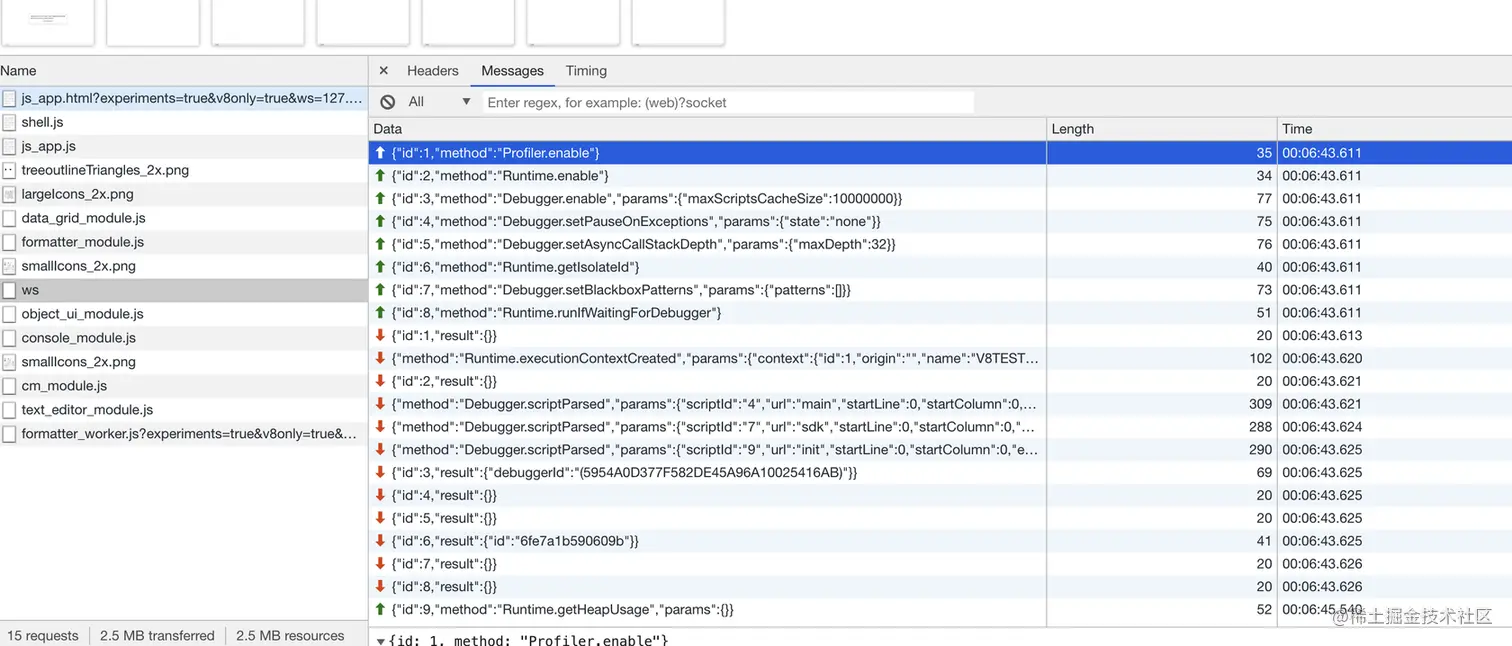Select scriptParsed message with url main
This screenshot has height=646, width=1512.
coord(940,404)
